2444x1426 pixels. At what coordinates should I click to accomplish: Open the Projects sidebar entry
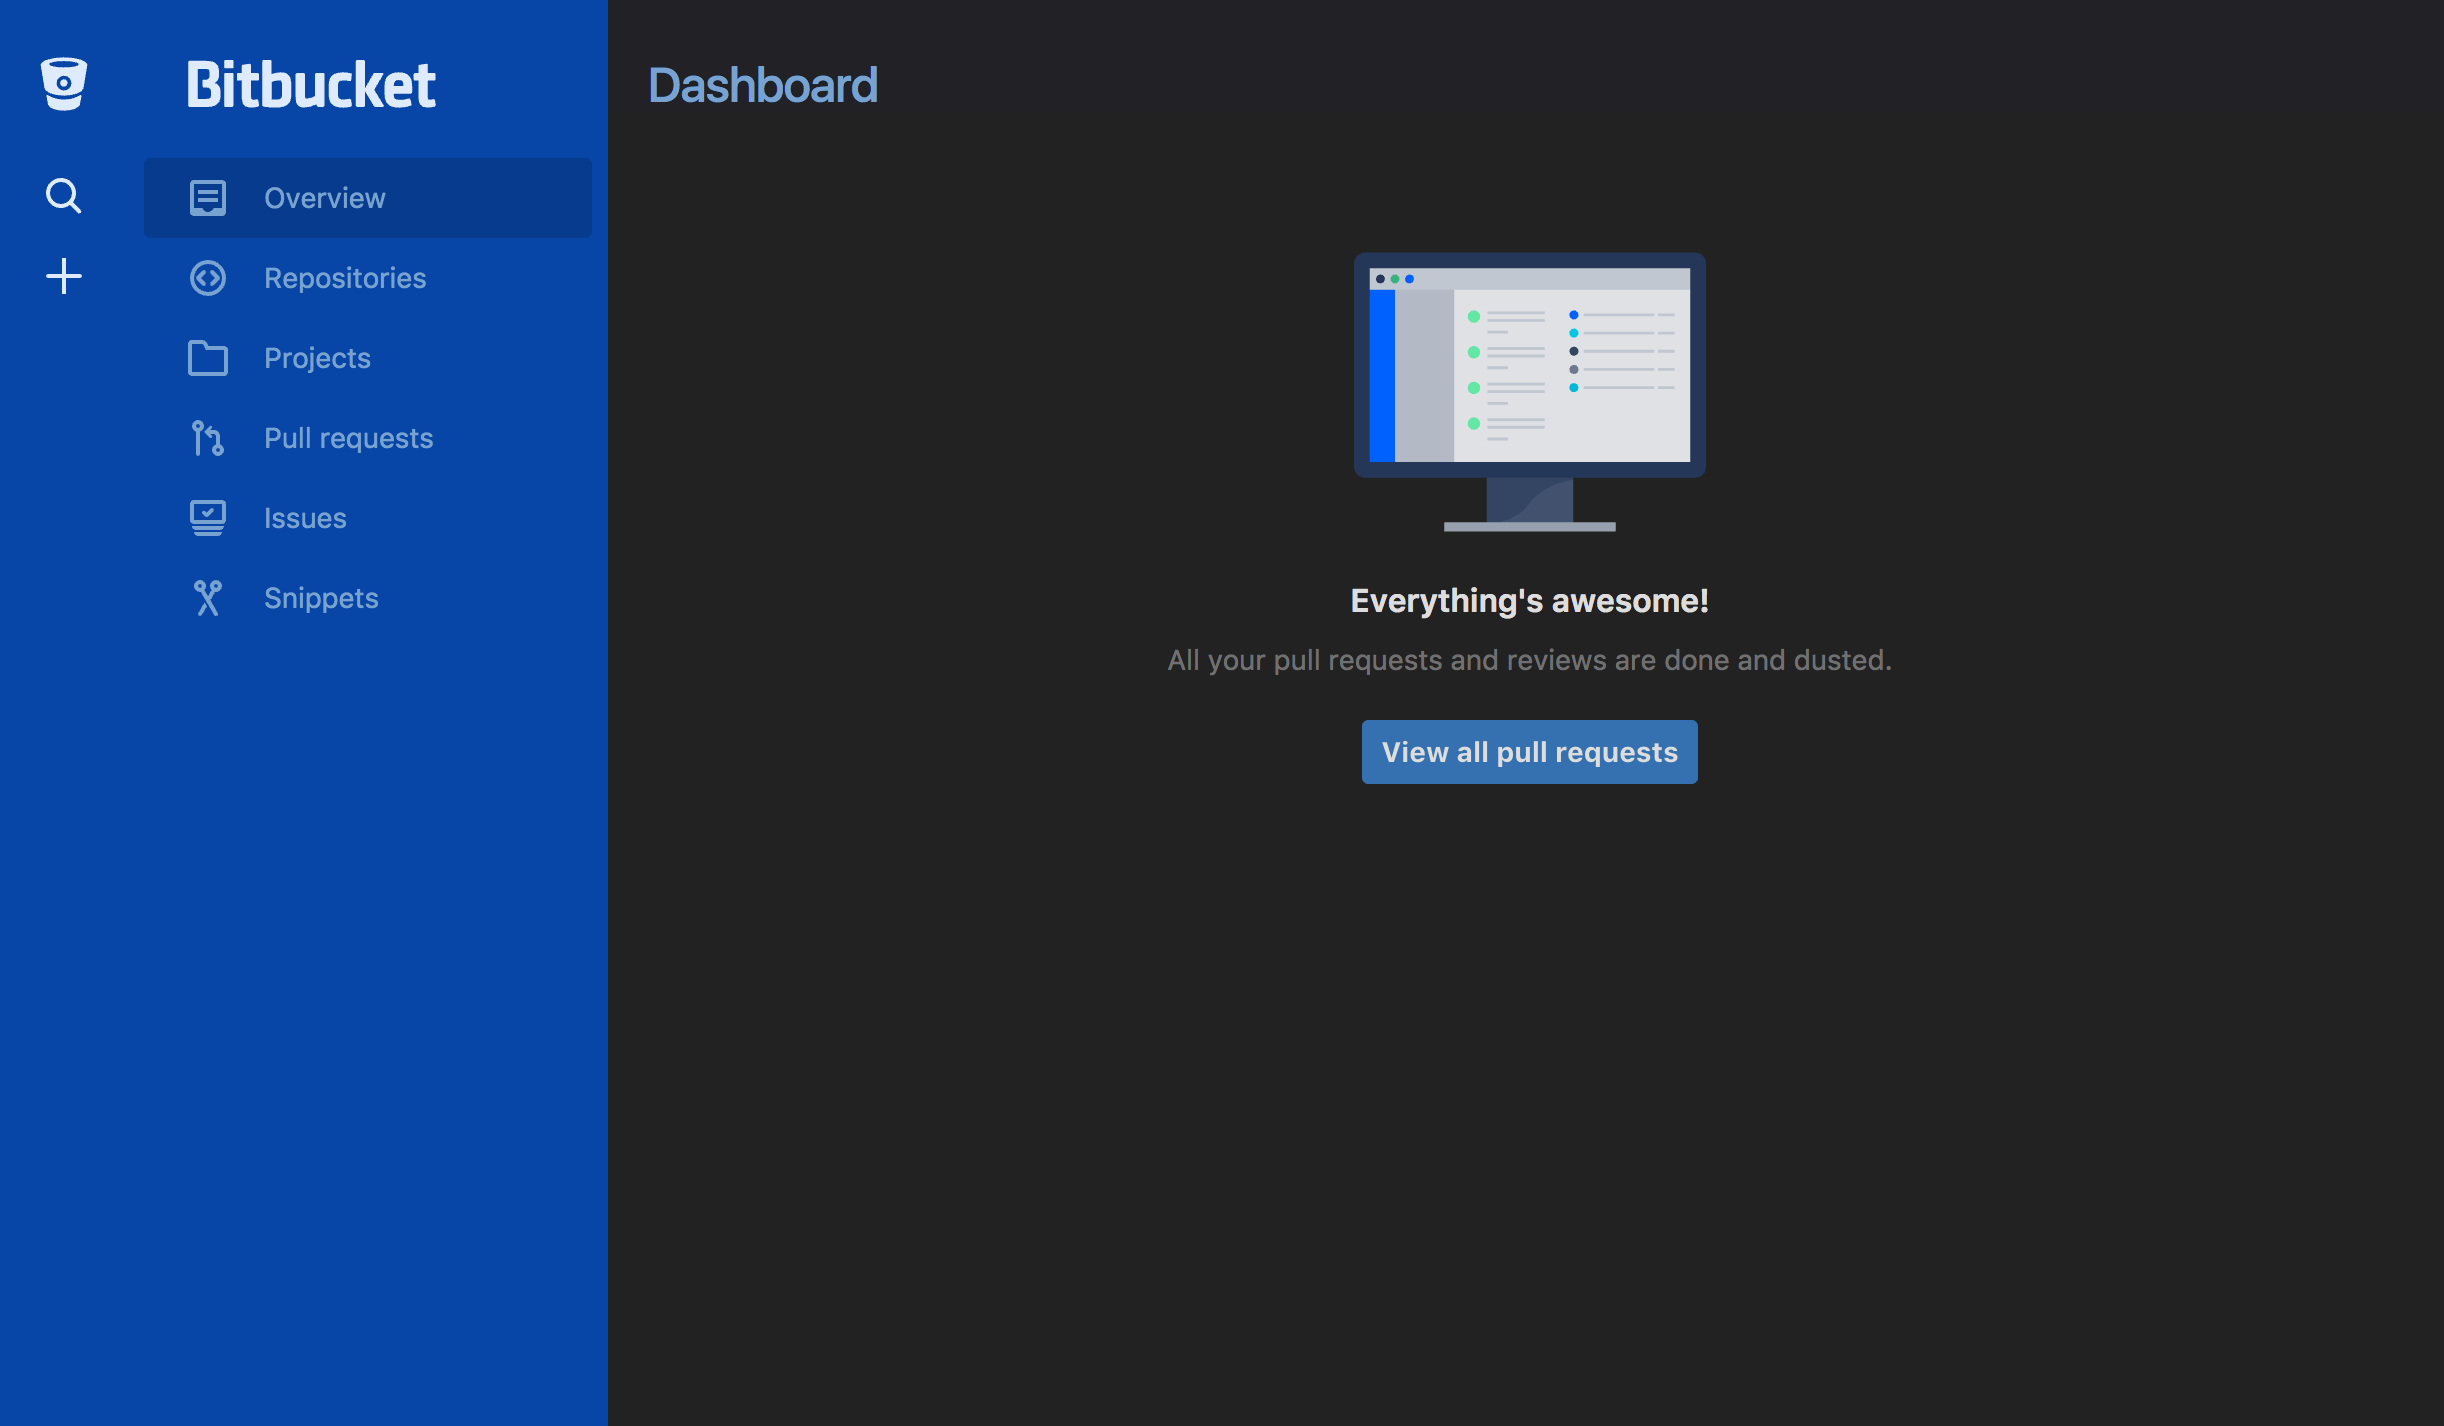(x=317, y=358)
